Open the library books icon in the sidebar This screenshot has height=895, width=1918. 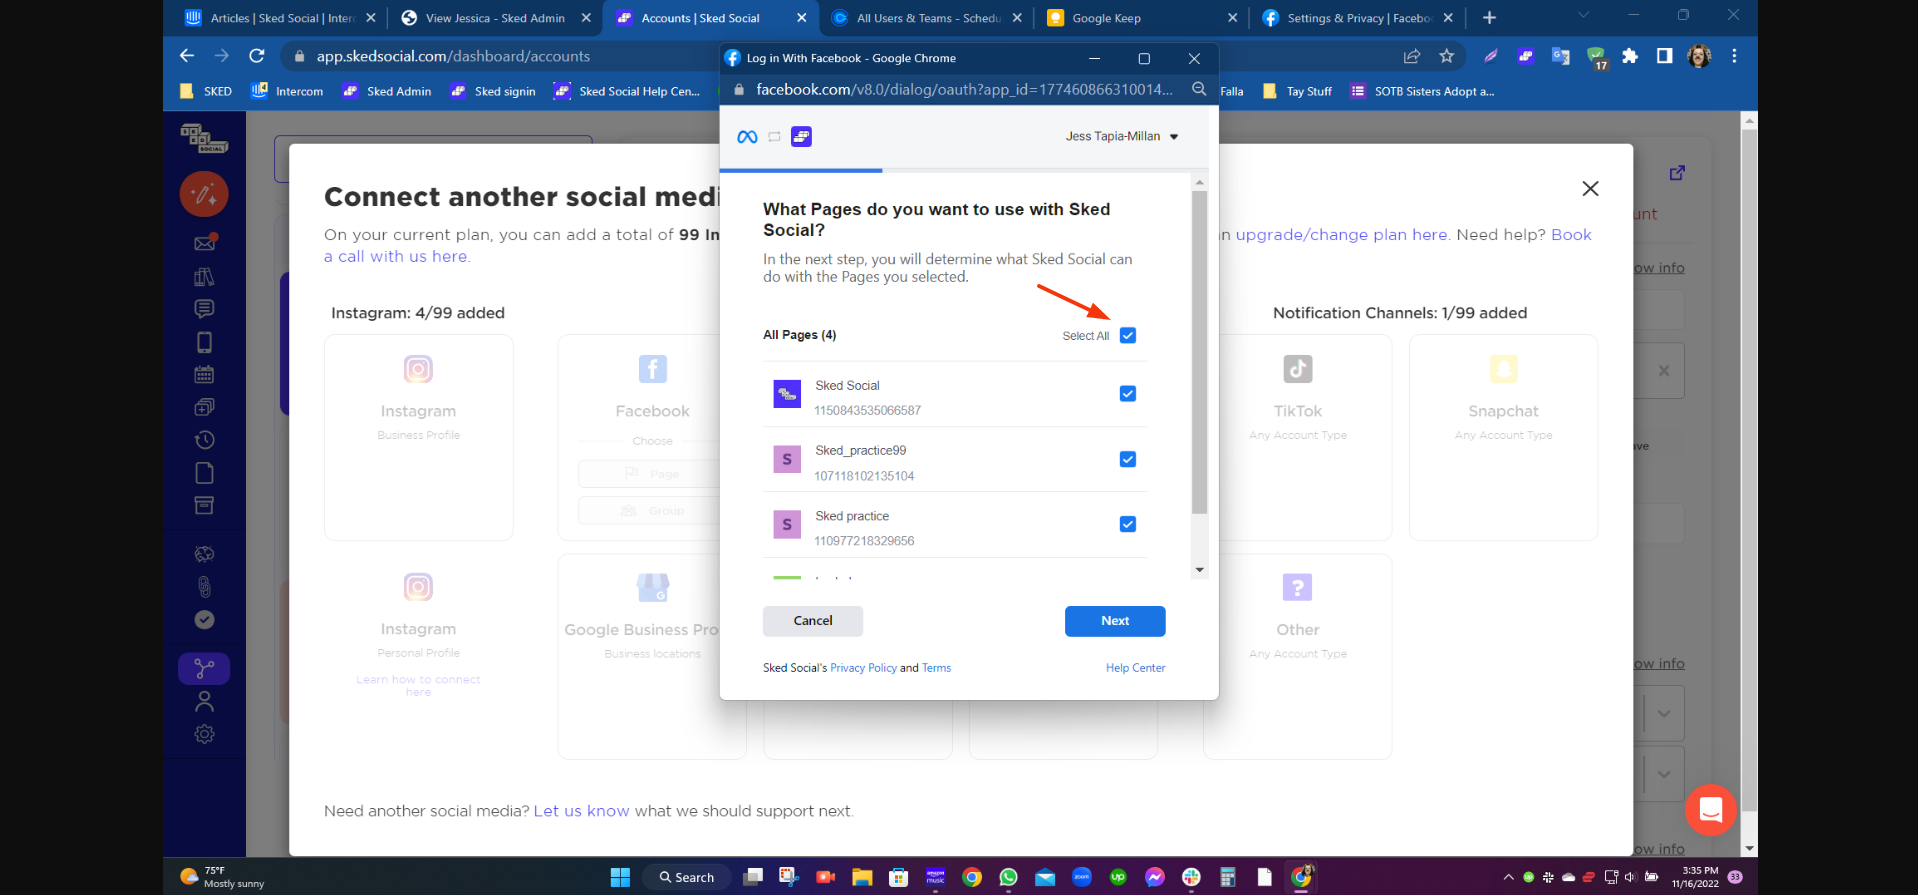[204, 277]
